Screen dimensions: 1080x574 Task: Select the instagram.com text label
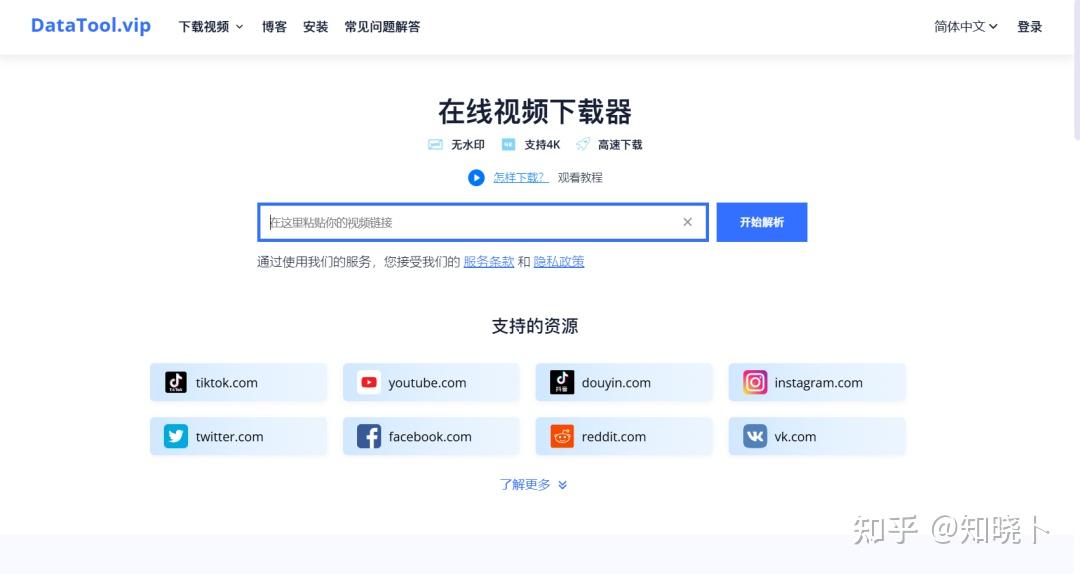[x=818, y=382]
